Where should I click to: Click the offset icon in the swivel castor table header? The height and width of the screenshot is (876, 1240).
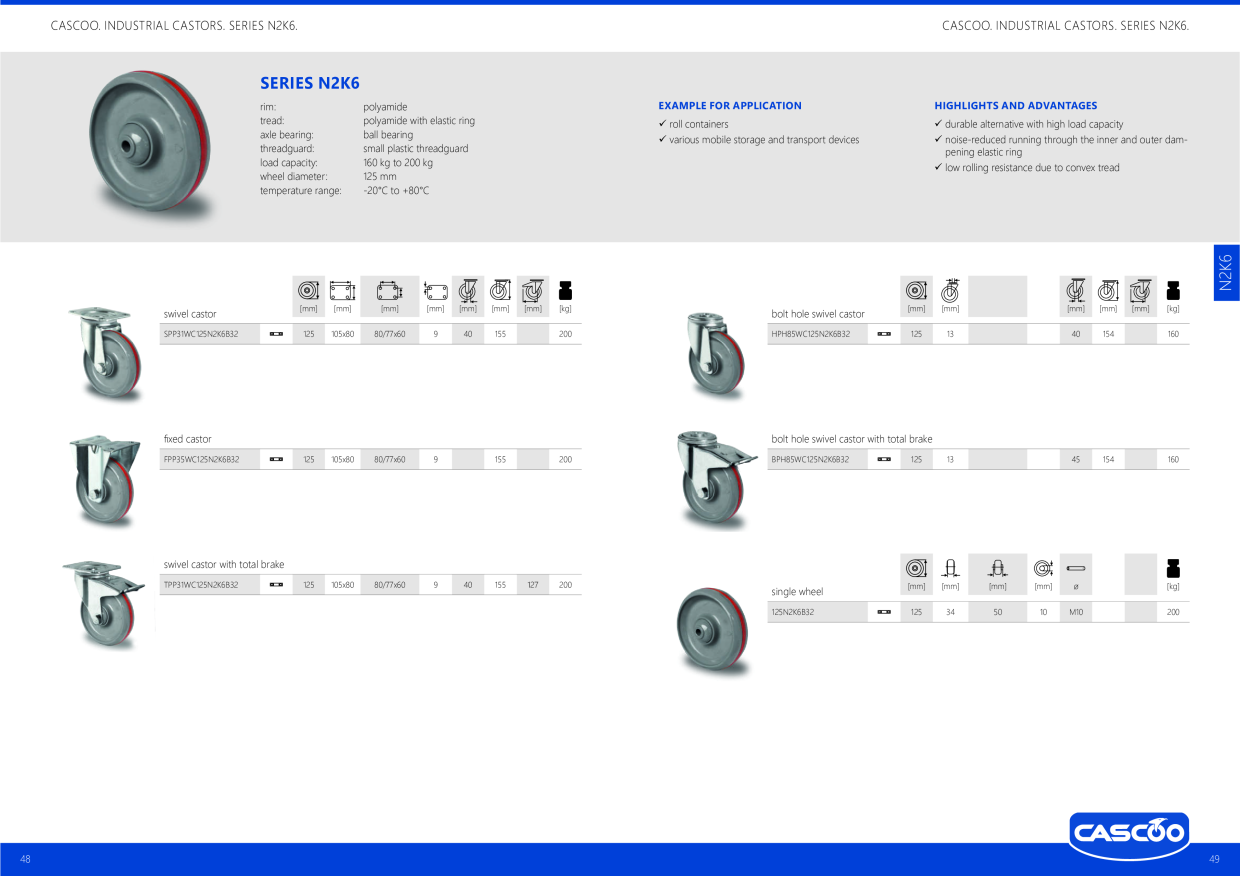467,291
